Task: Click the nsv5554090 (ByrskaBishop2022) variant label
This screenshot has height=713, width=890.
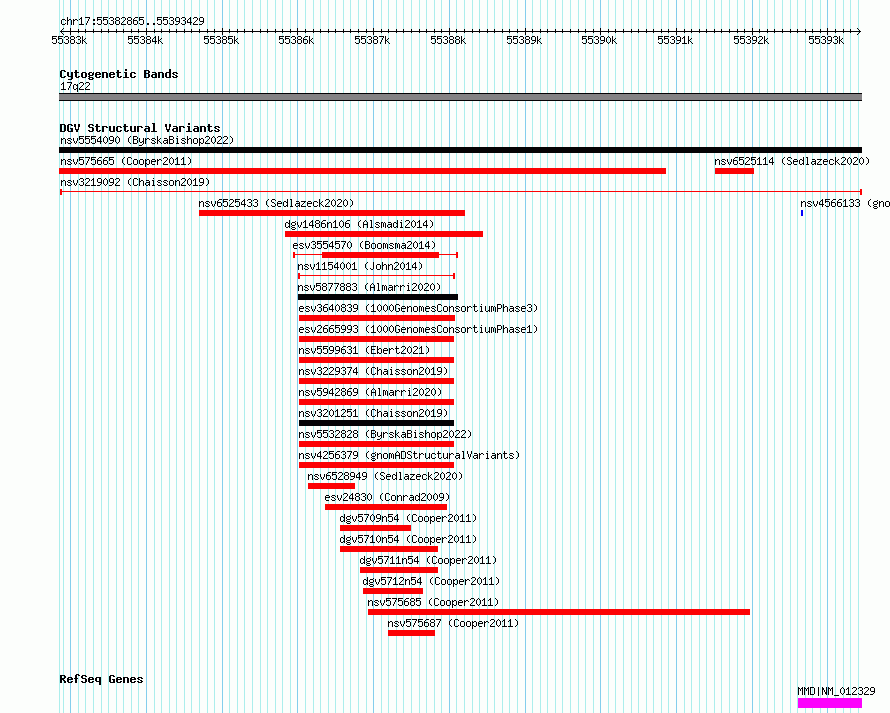Action: click(x=147, y=140)
